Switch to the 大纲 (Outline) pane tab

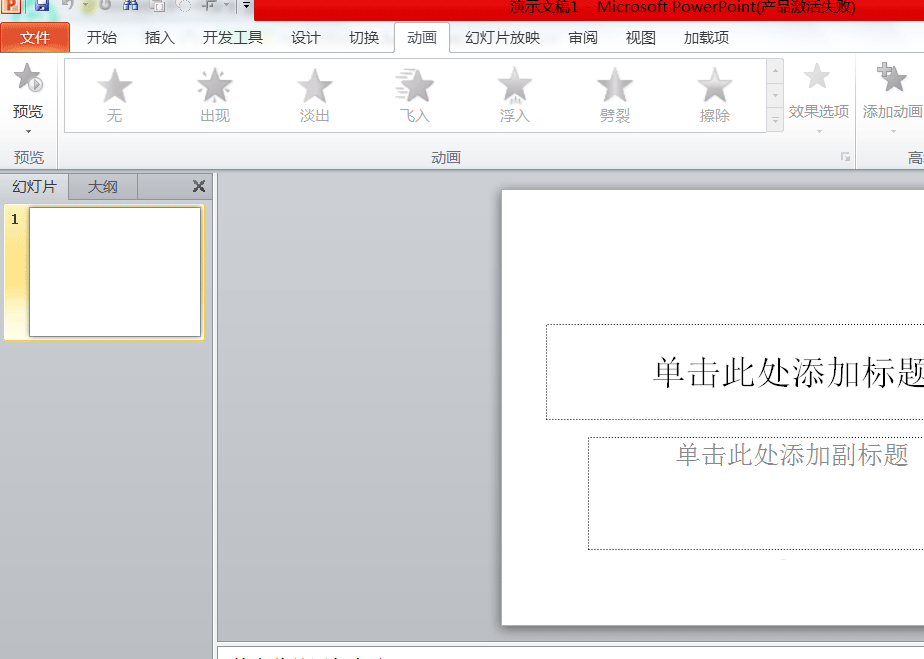coord(101,186)
